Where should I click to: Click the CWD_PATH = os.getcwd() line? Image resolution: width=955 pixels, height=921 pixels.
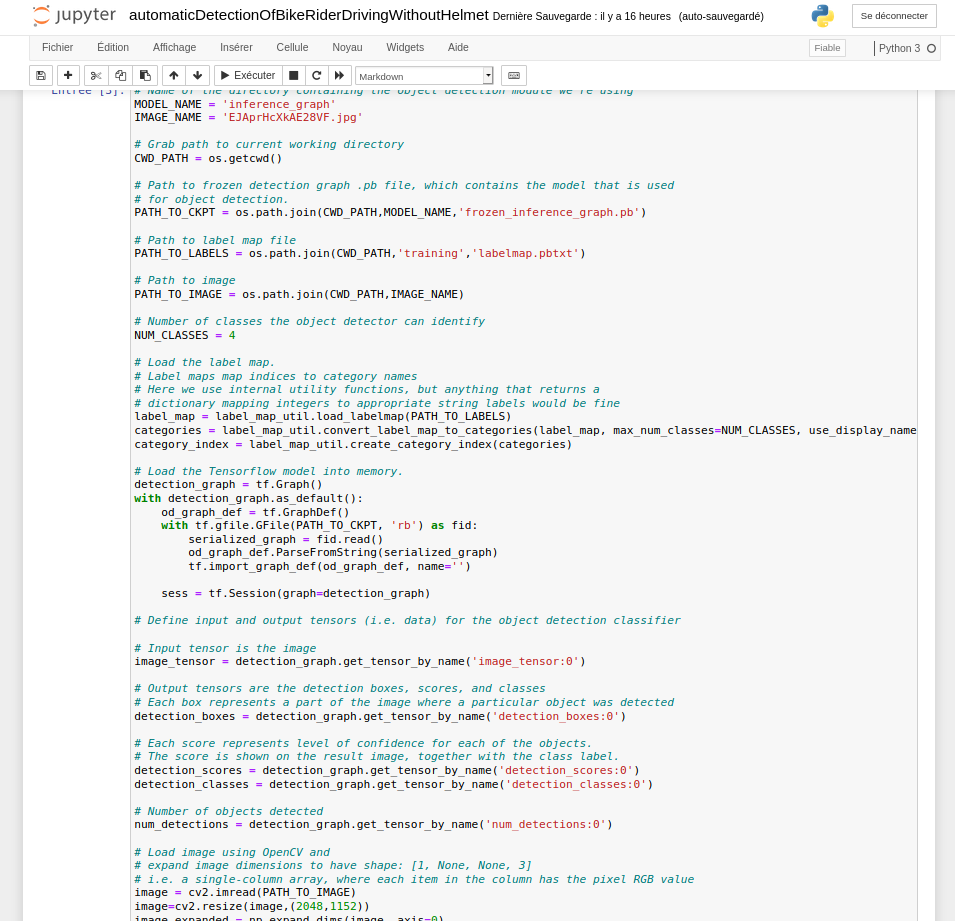coord(208,158)
